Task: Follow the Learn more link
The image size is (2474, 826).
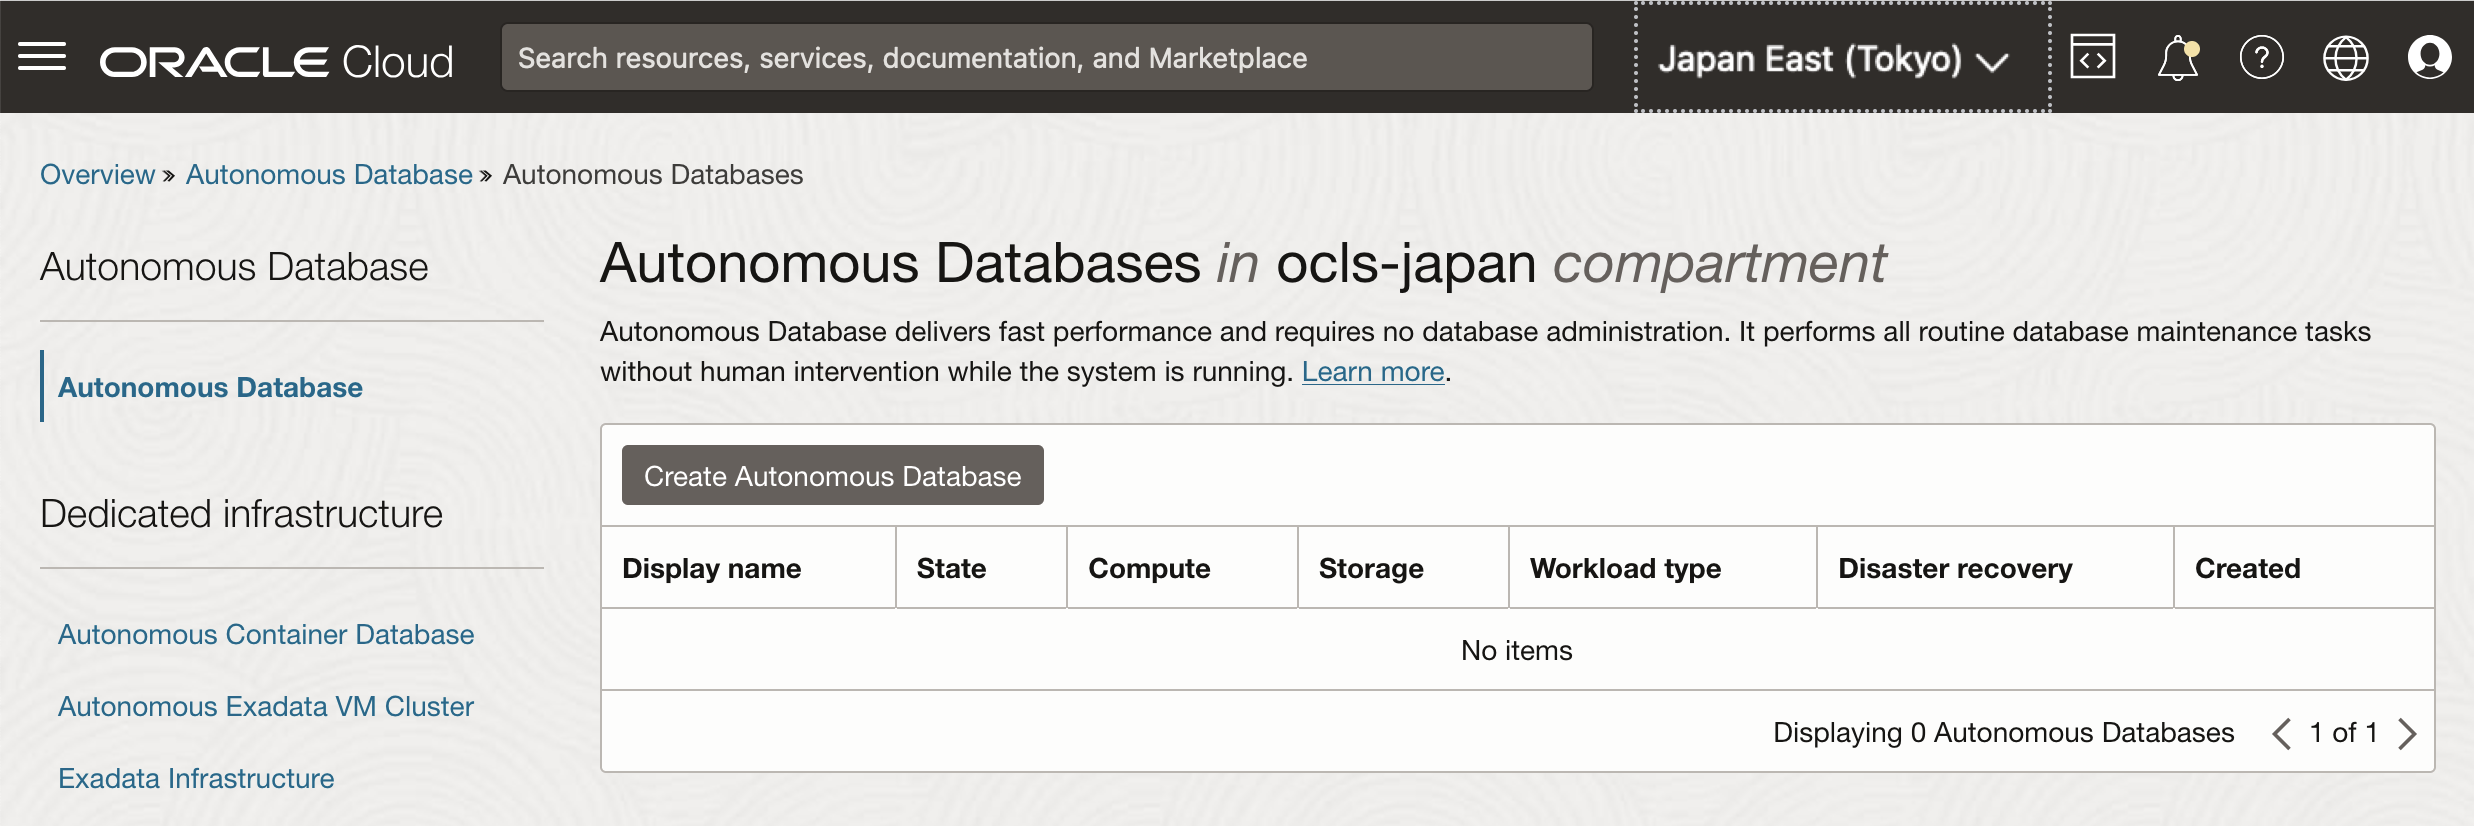Action: (1373, 372)
